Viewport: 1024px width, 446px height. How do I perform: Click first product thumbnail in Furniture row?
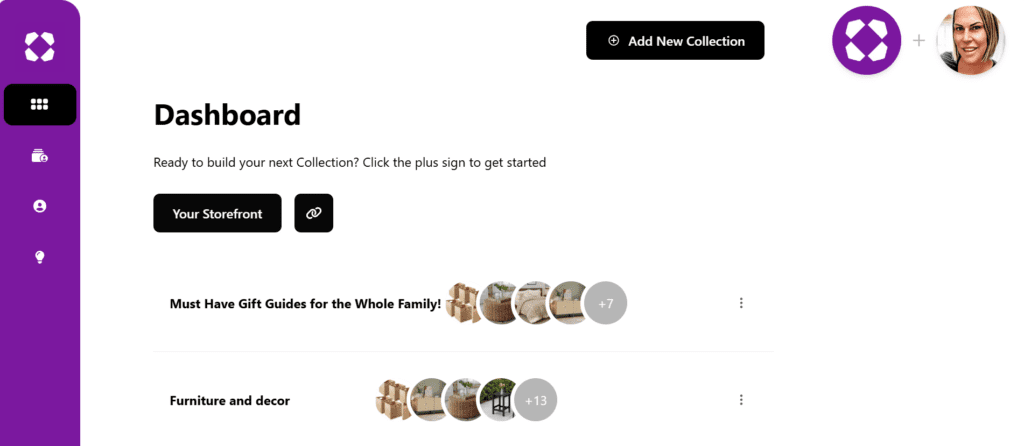[x=391, y=400]
